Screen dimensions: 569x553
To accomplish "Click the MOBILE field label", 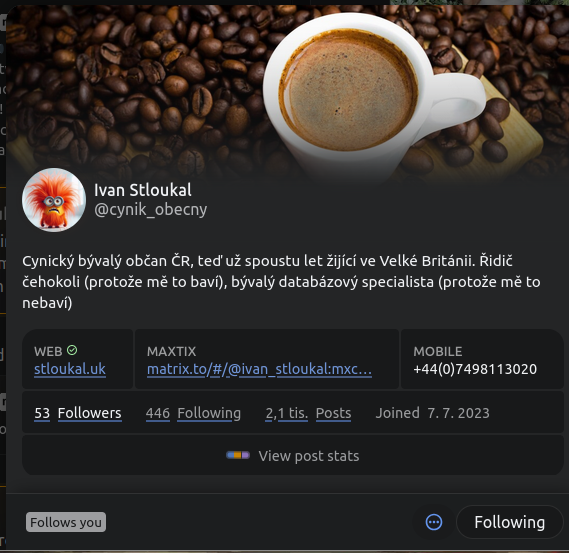I will [x=438, y=351].
